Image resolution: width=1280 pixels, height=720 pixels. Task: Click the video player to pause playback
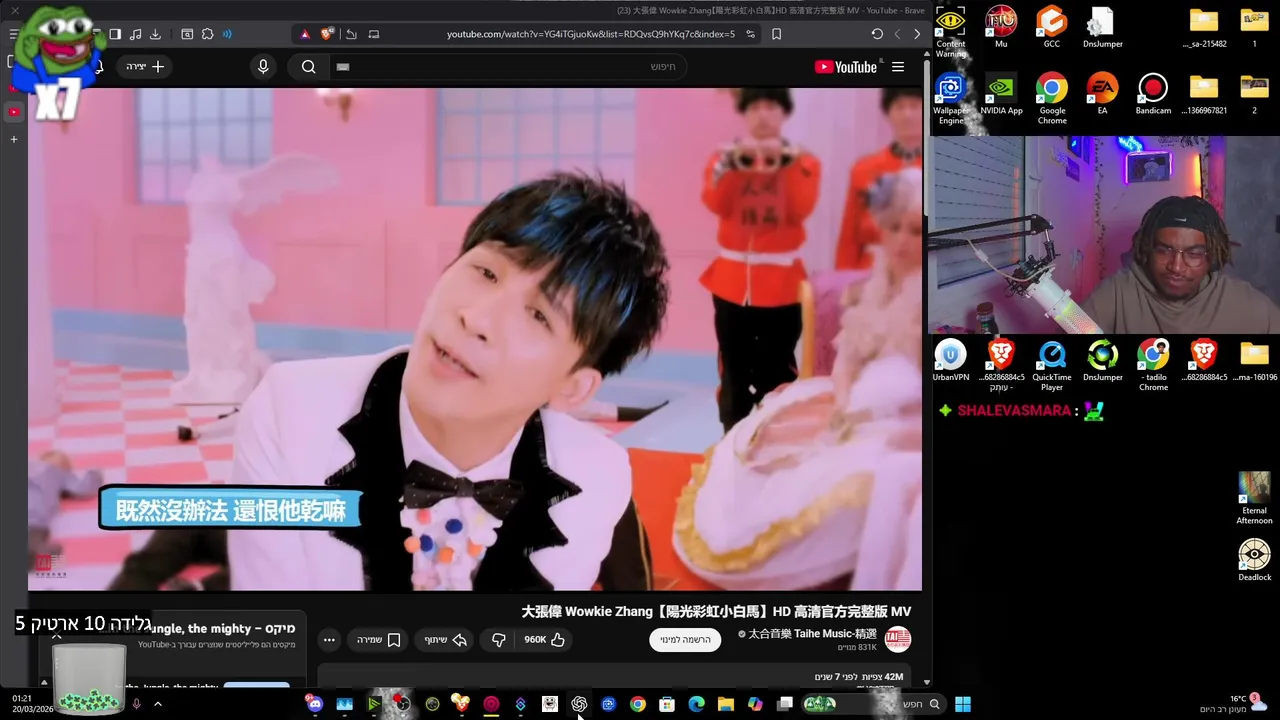[x=475, y=340]
